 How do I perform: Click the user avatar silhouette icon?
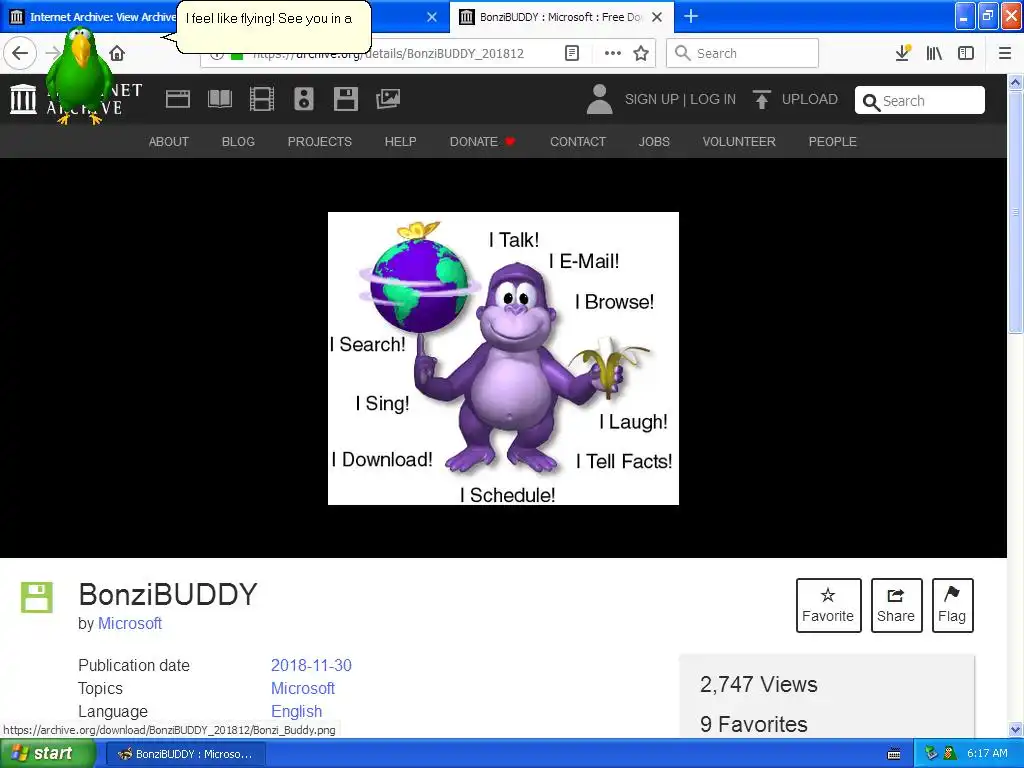click(x=600, y=99)
